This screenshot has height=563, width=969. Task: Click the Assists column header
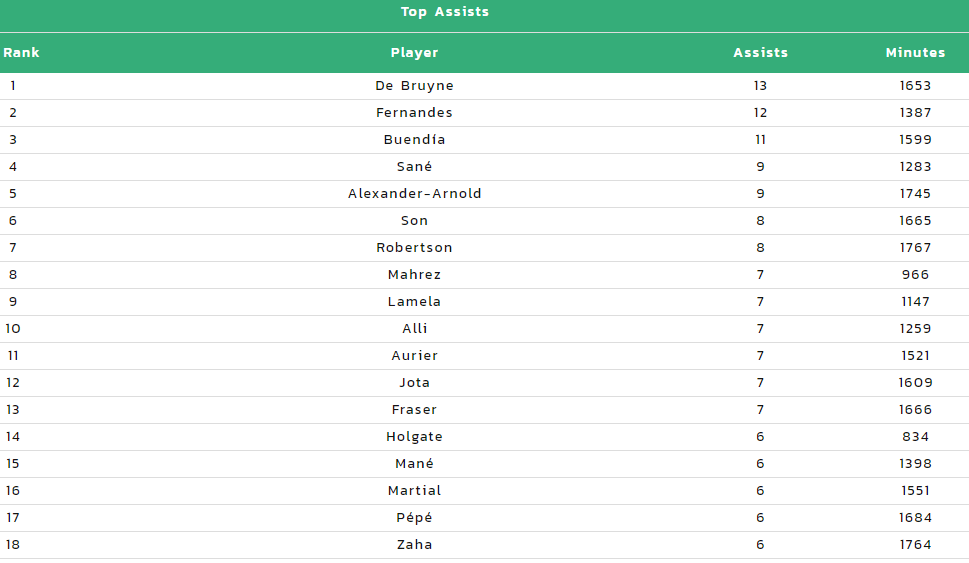[760, 53]
